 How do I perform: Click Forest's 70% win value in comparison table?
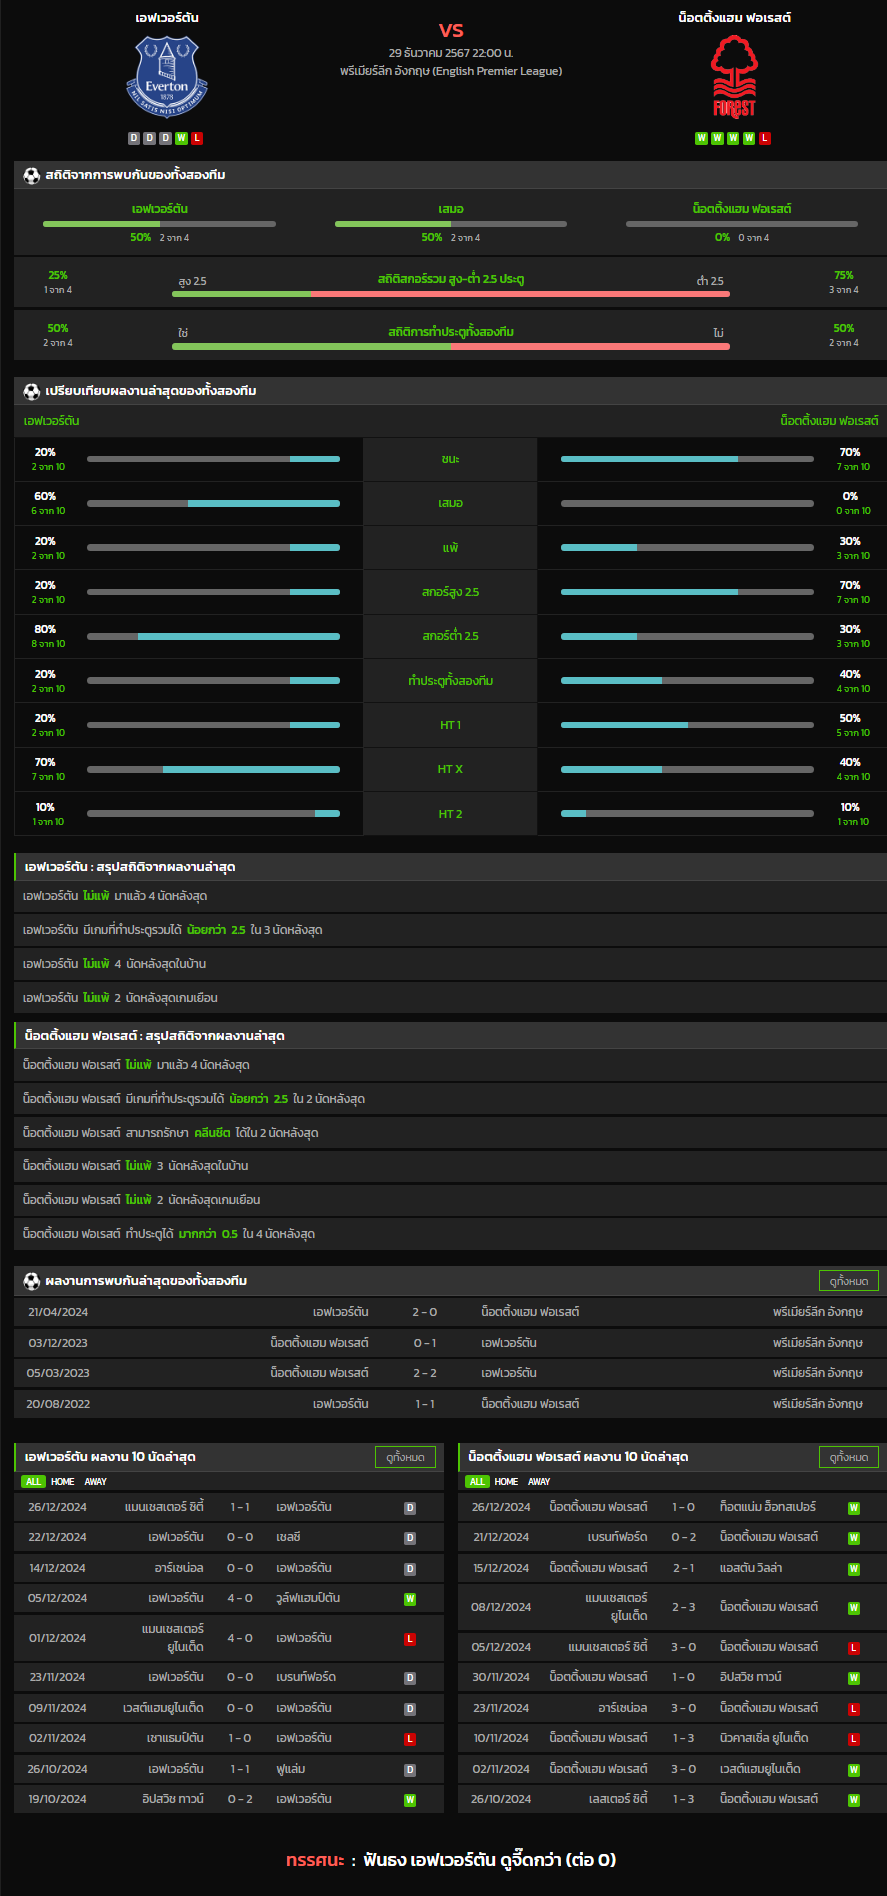[x=850, y=452]
